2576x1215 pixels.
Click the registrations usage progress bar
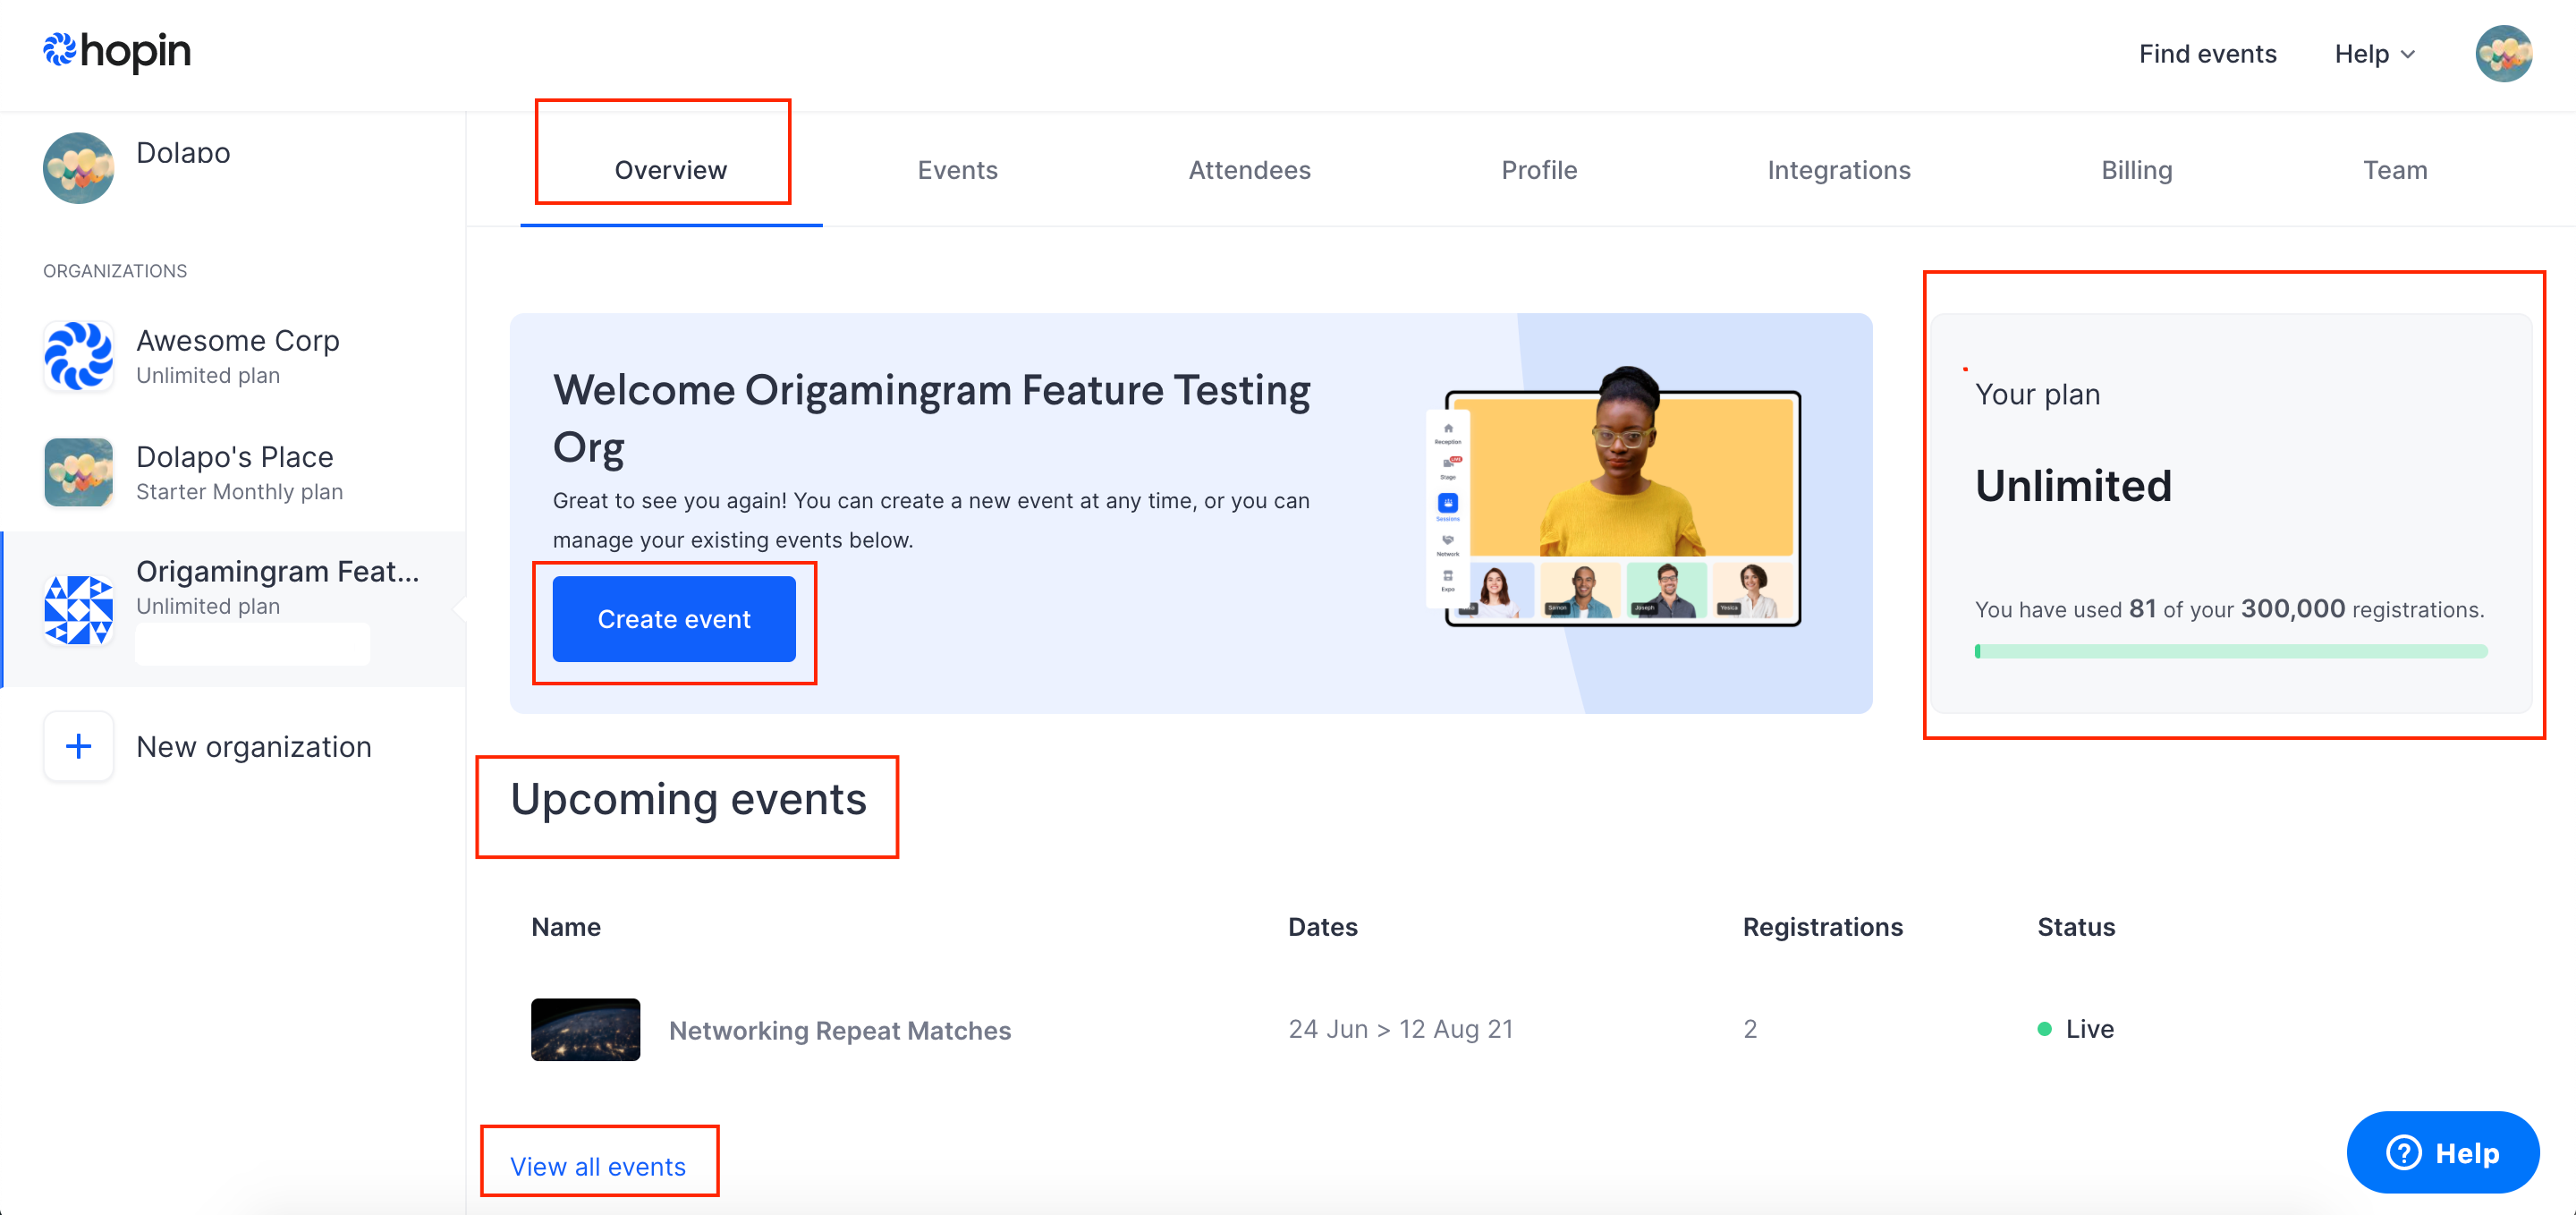coord(2230,651)
